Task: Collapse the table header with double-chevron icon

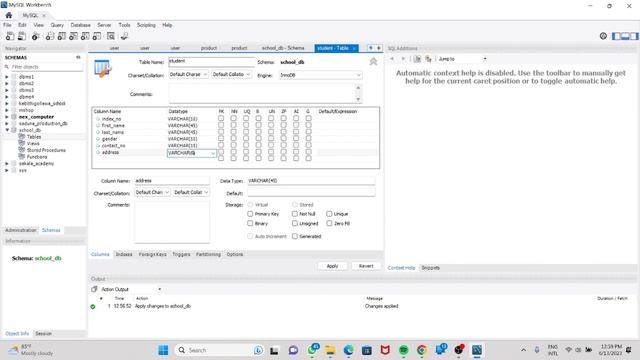Action: coord(373,62)
